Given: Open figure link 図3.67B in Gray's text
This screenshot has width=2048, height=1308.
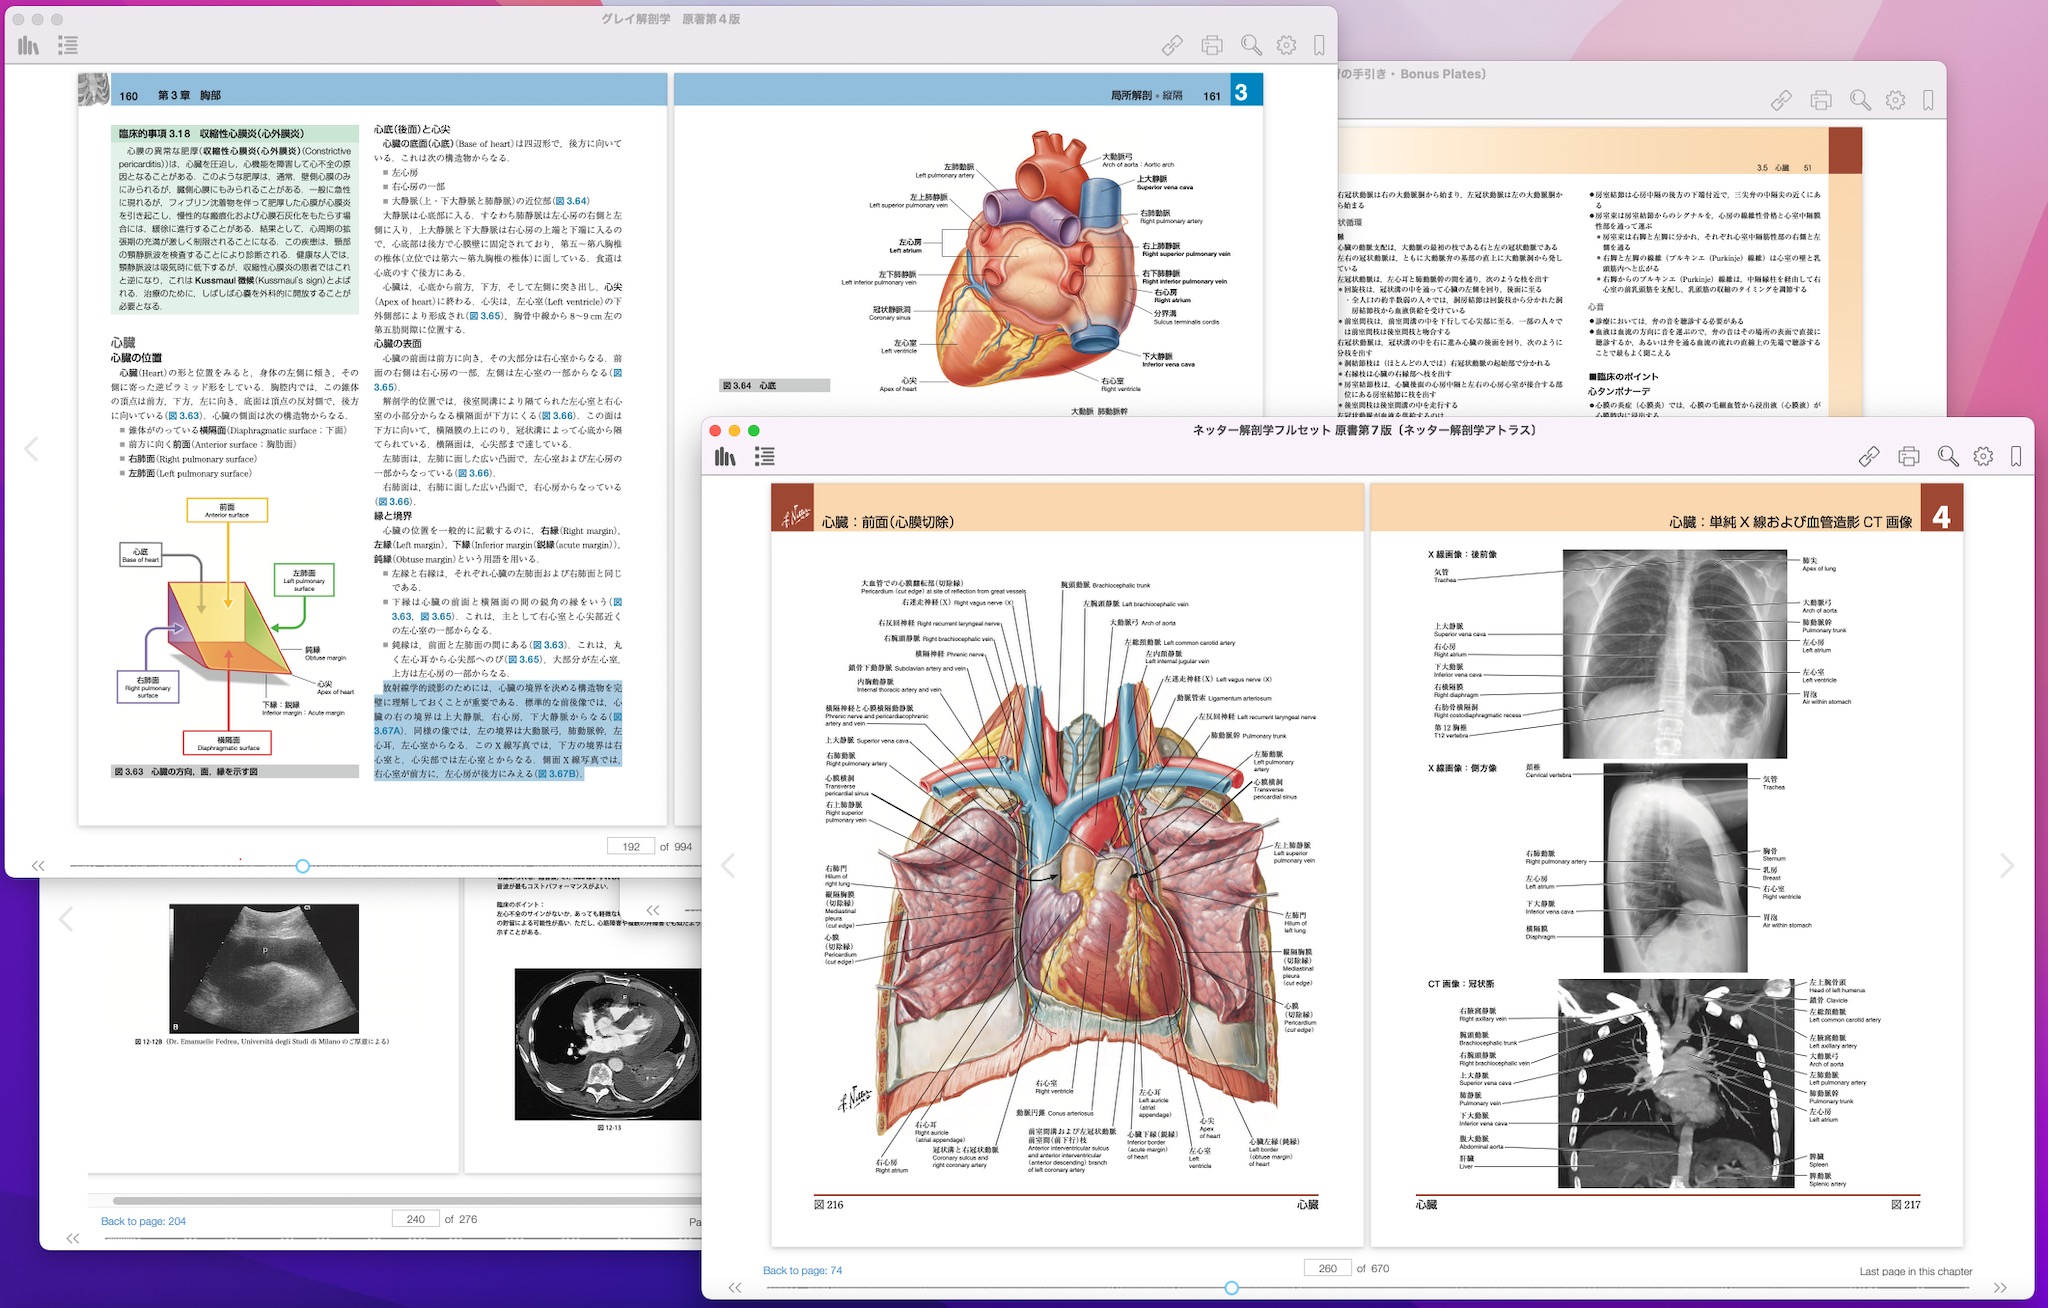Looking at the screenshot, I should coord(559,774).
